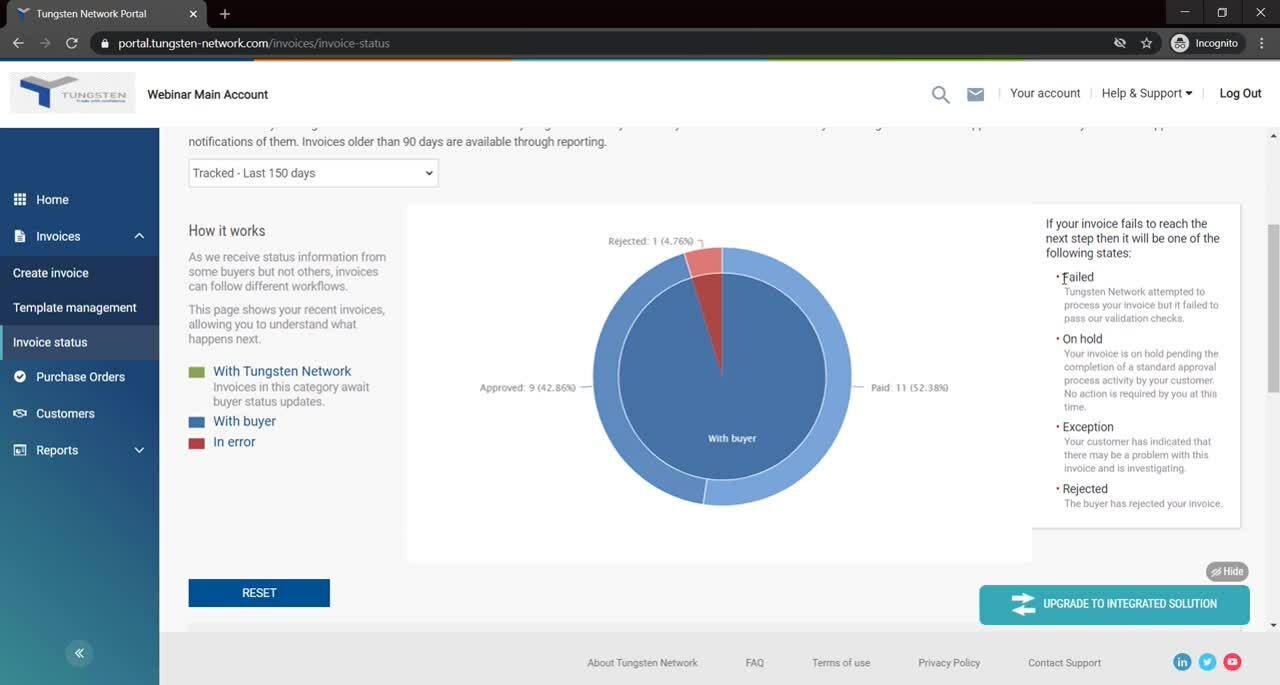Bookmark this page with star icon

pos(1146,43)
